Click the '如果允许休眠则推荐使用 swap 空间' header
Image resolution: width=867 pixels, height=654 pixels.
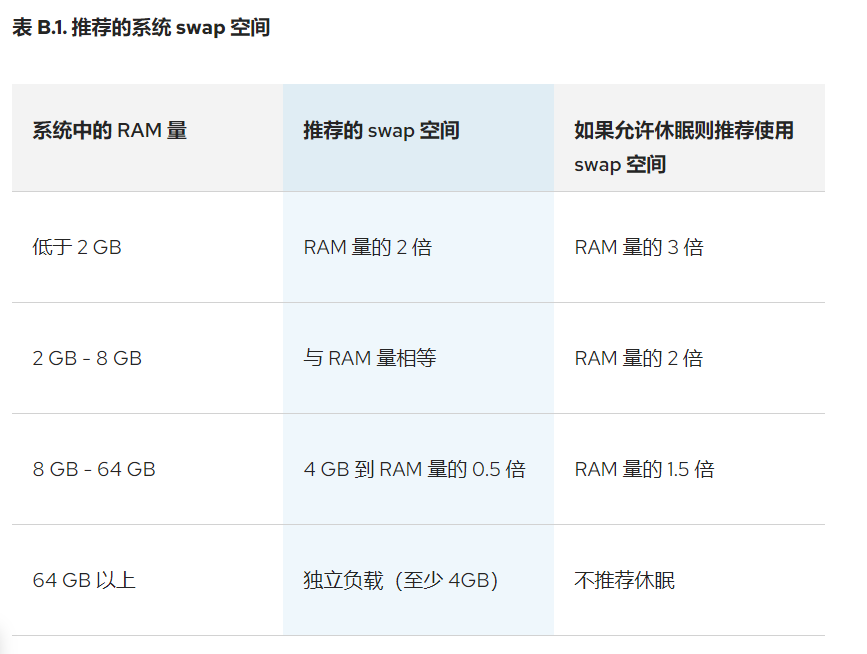[683, 146]
